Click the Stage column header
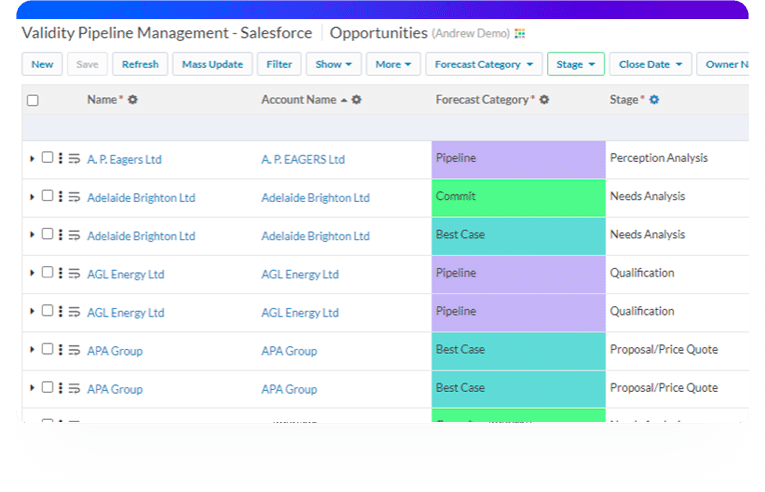This screenshot has width=765, height=492. (624, 100)
